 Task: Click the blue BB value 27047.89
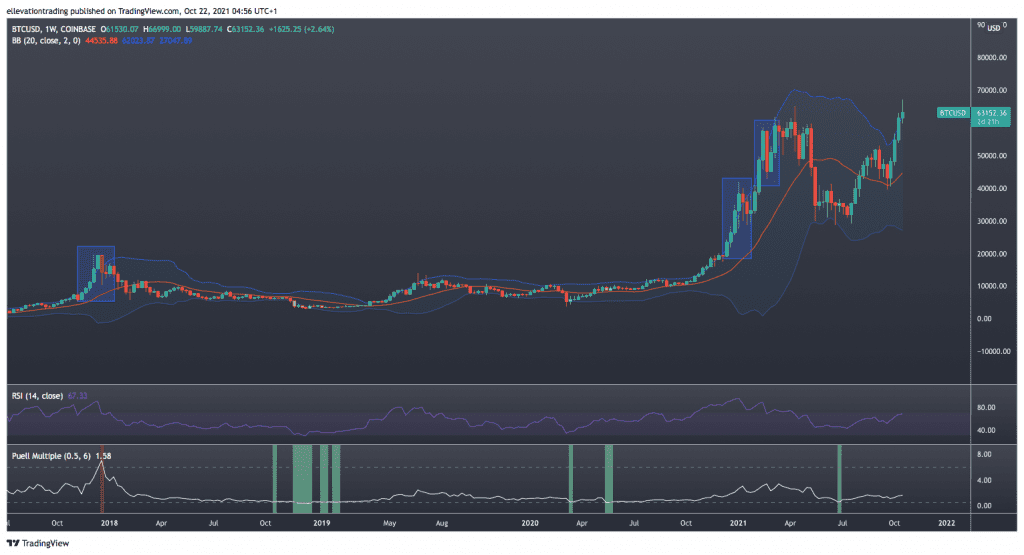[x=176, y=40]
